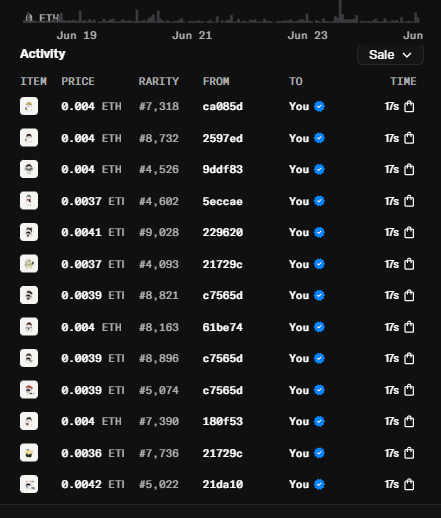Click verified badge in the #8,821 row
Screen dimensions: 441x518
(319, 295)
